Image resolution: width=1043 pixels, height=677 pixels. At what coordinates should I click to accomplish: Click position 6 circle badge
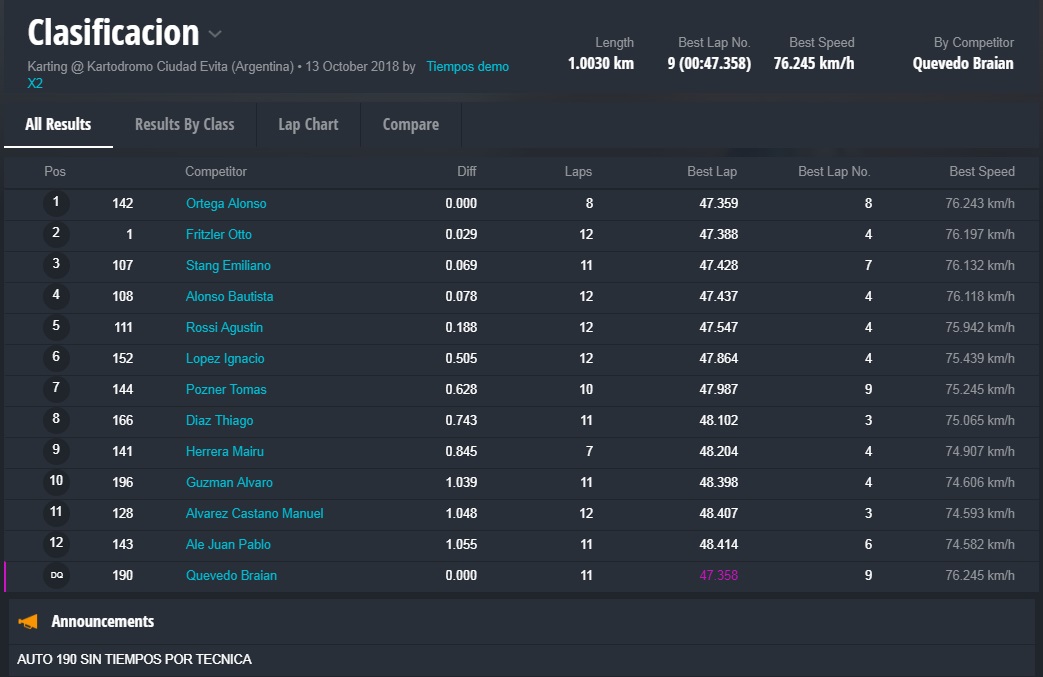coord(56,358)
